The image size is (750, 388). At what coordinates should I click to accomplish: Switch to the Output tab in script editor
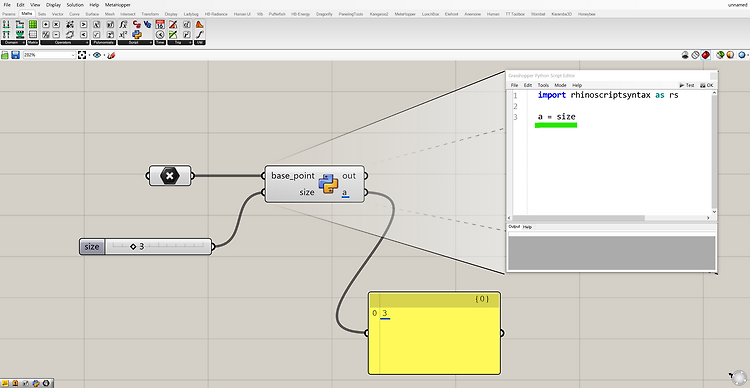tap(514, 227)
